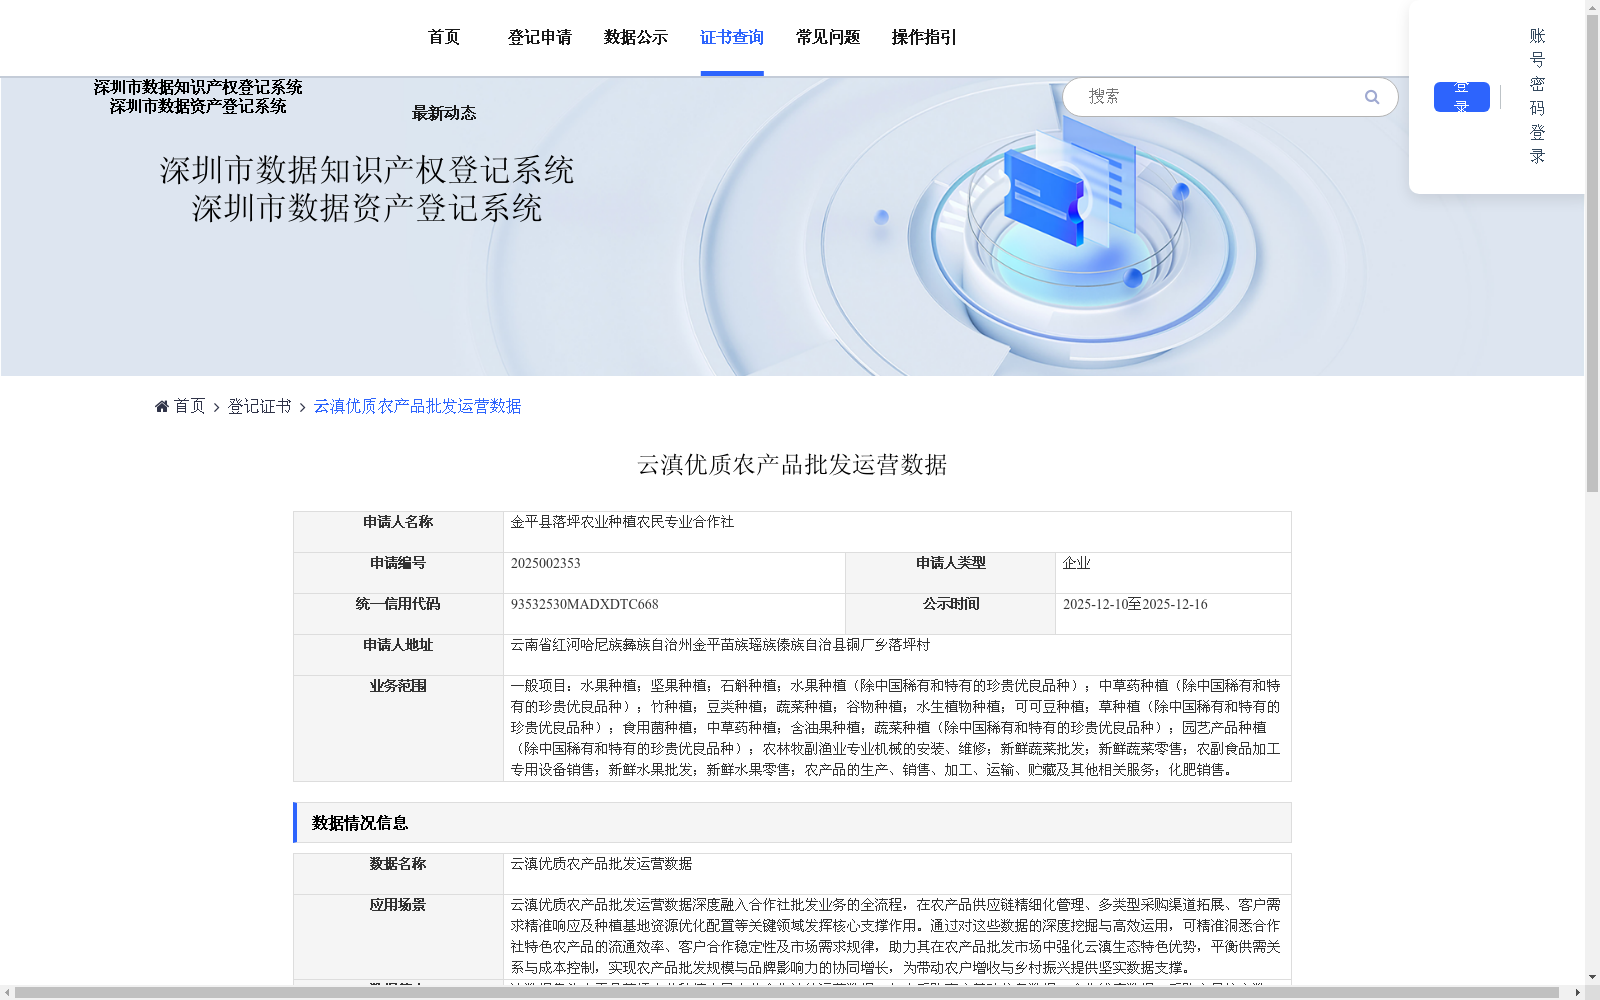The image size is (1600, 1000).
Task: Select application number 2025002353
Action: pyautogui.click(x=545, y=563)
